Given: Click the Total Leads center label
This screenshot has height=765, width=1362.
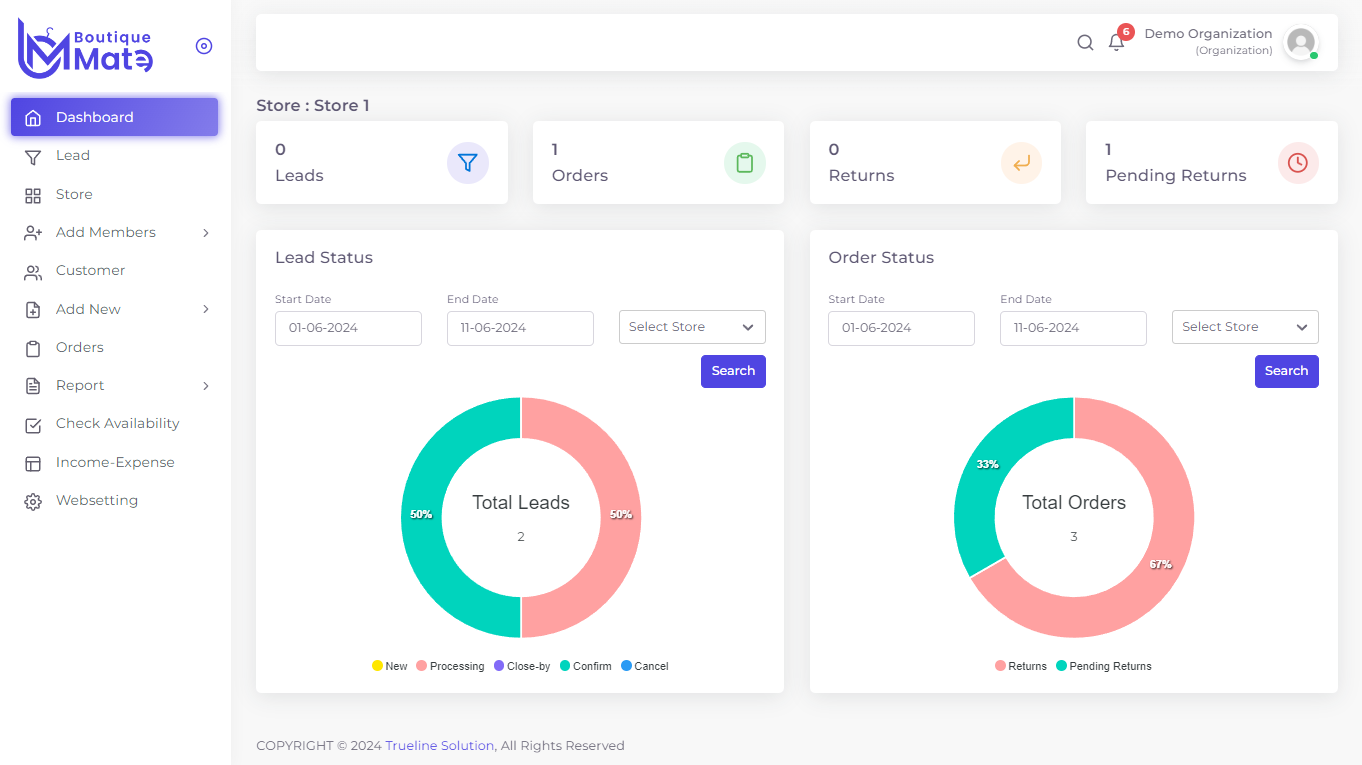Looking at the screenshot, I should (x=521, y=503).
